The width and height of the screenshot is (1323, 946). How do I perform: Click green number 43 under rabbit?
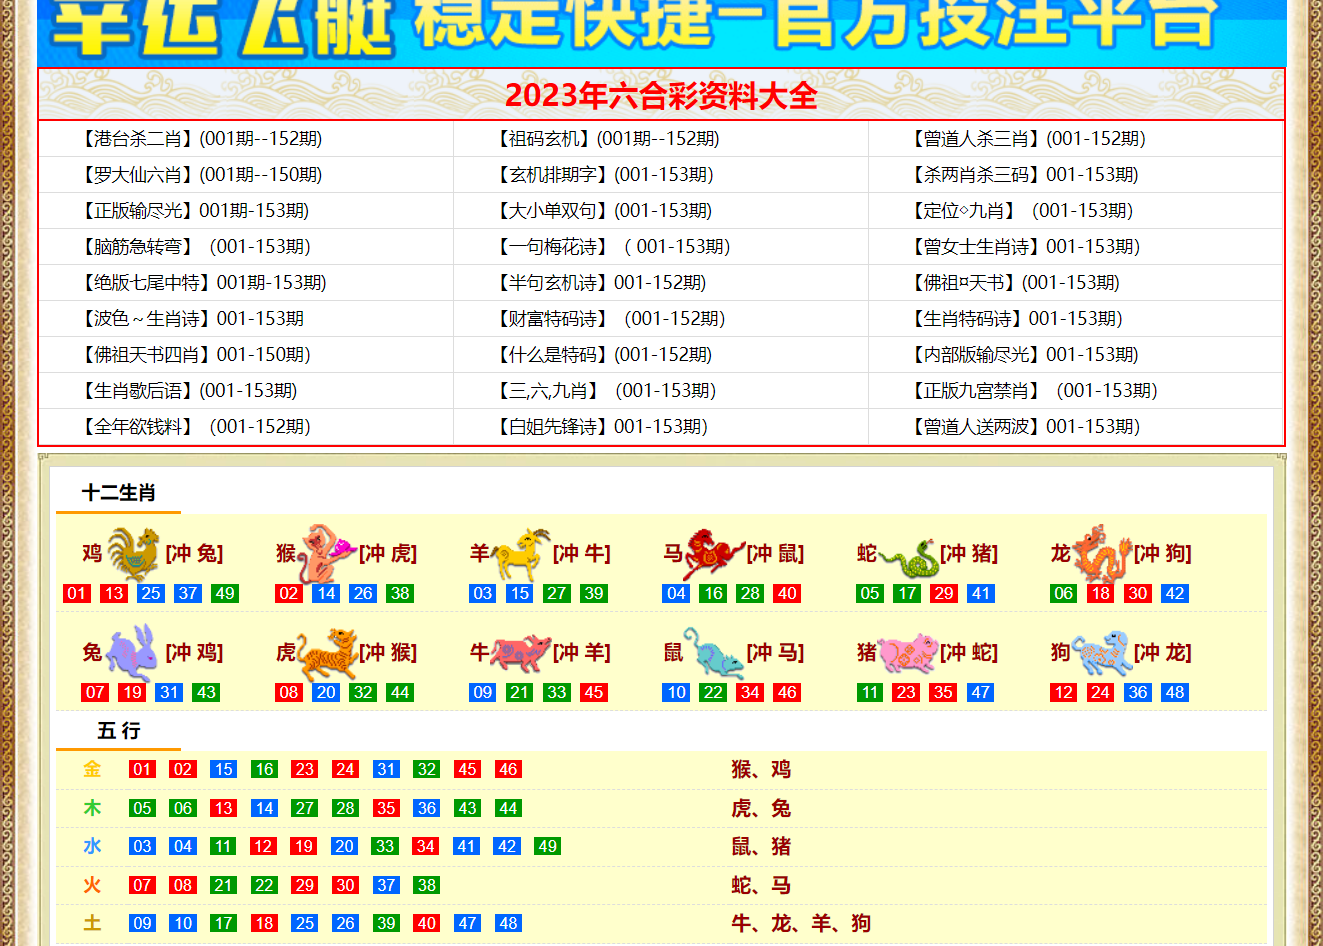[206, 692]
